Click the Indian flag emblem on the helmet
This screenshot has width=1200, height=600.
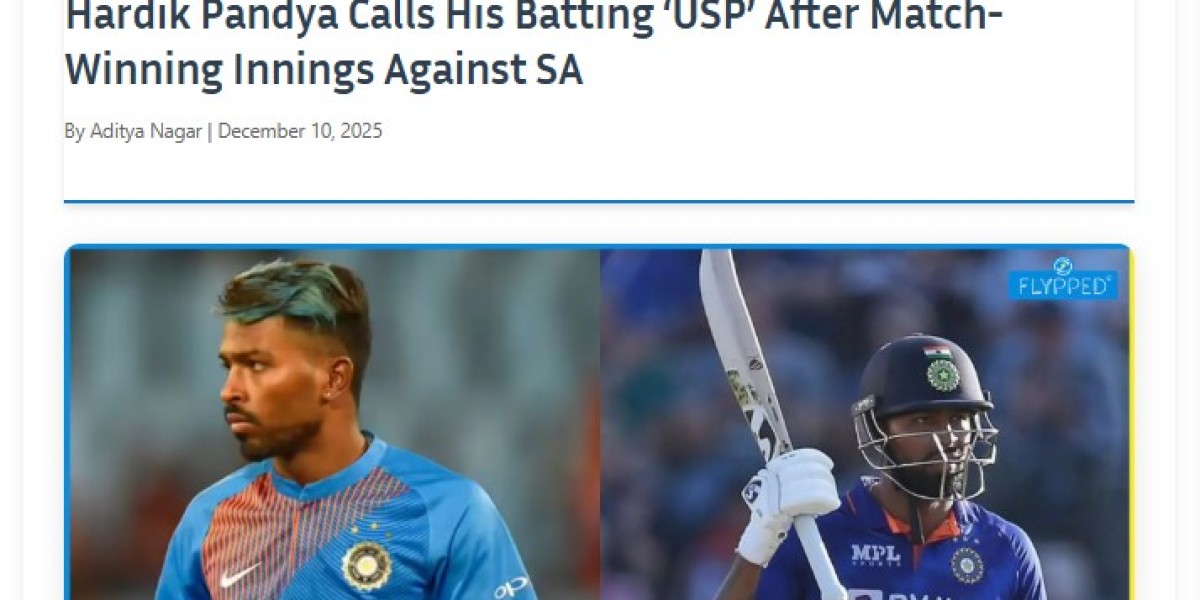point(937,352)
